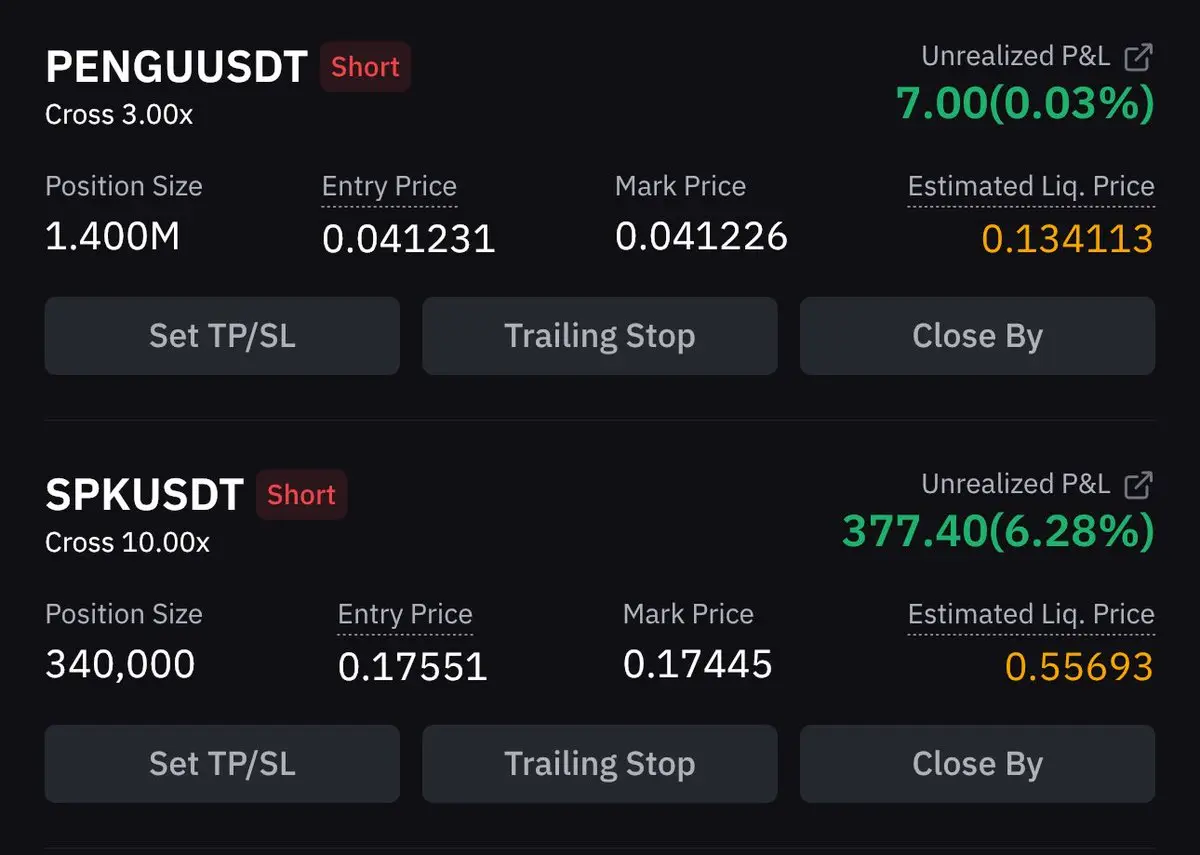Viewport: 1200px width, 855px height.
Task: Tap the Short badge next to SPKUSDT
Action: click(301, 495)
